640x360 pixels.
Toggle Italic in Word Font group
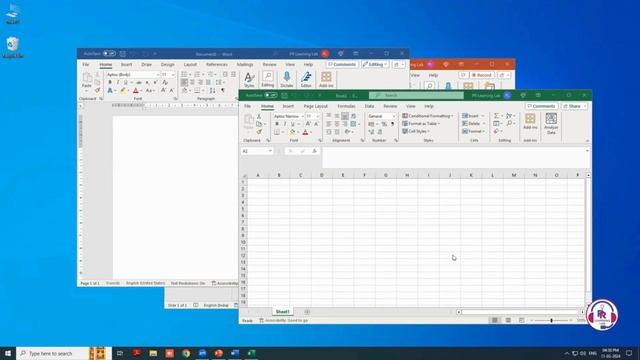(118, 82)
